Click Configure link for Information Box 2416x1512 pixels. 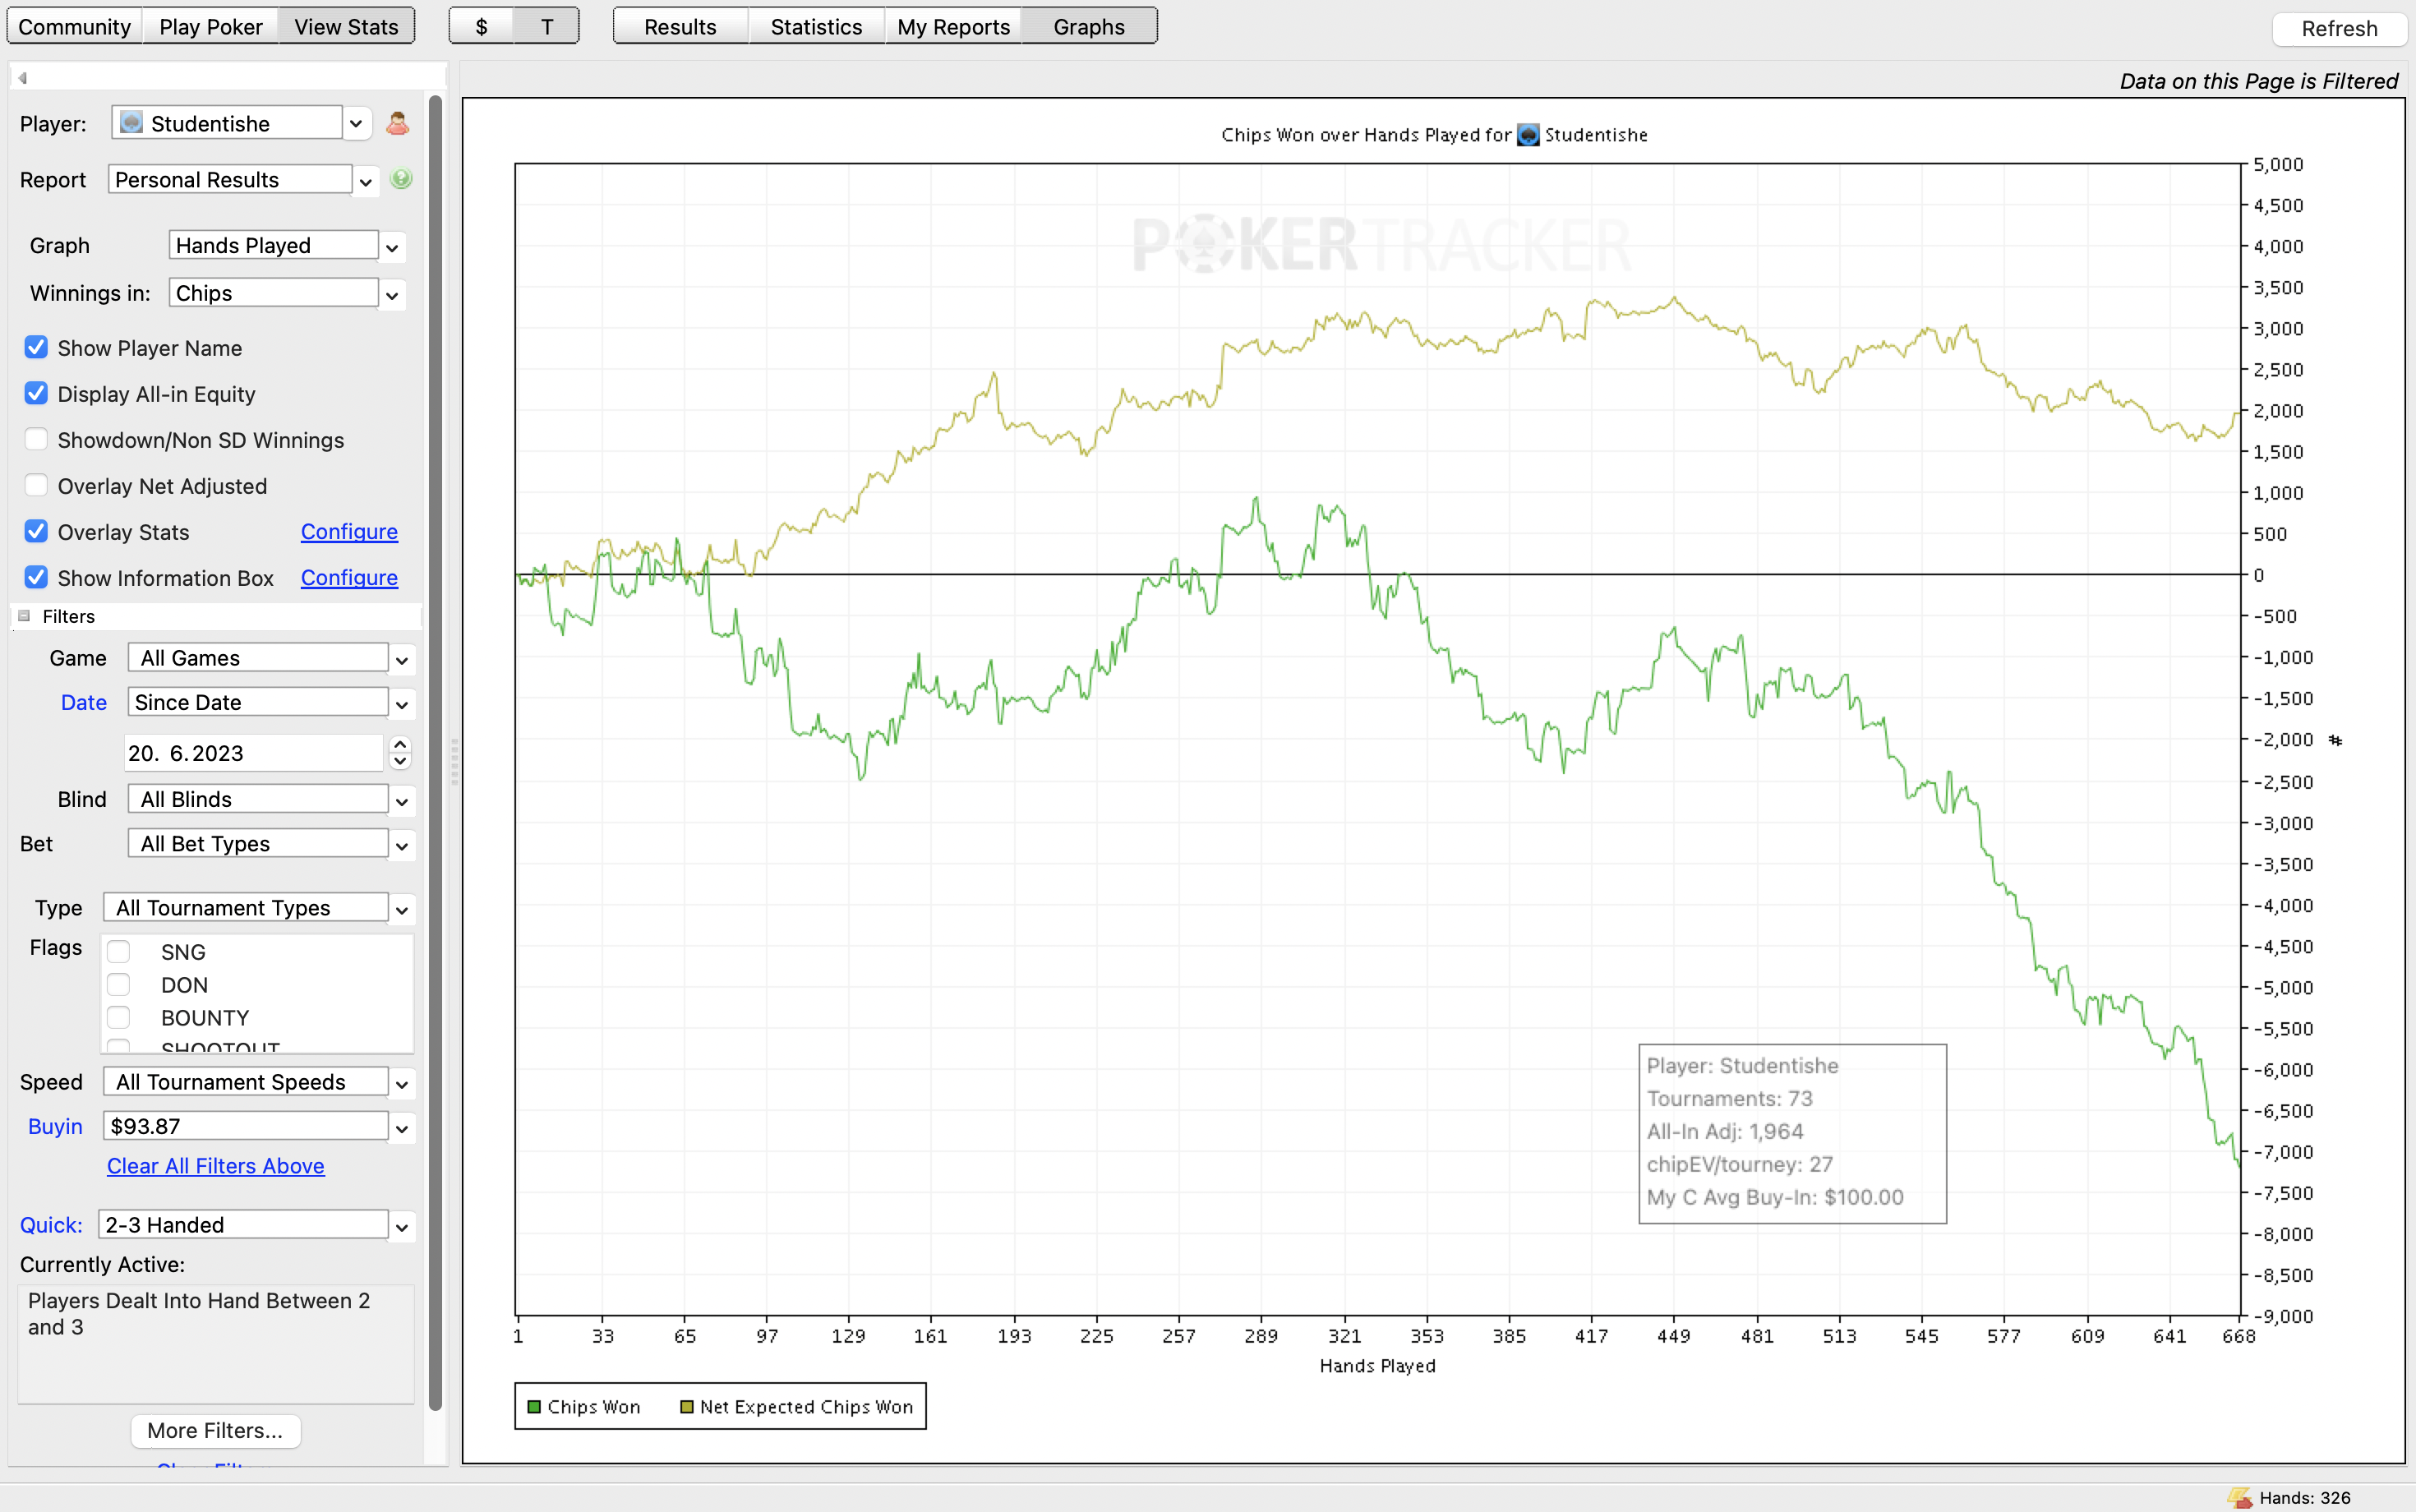coord(349,577)
